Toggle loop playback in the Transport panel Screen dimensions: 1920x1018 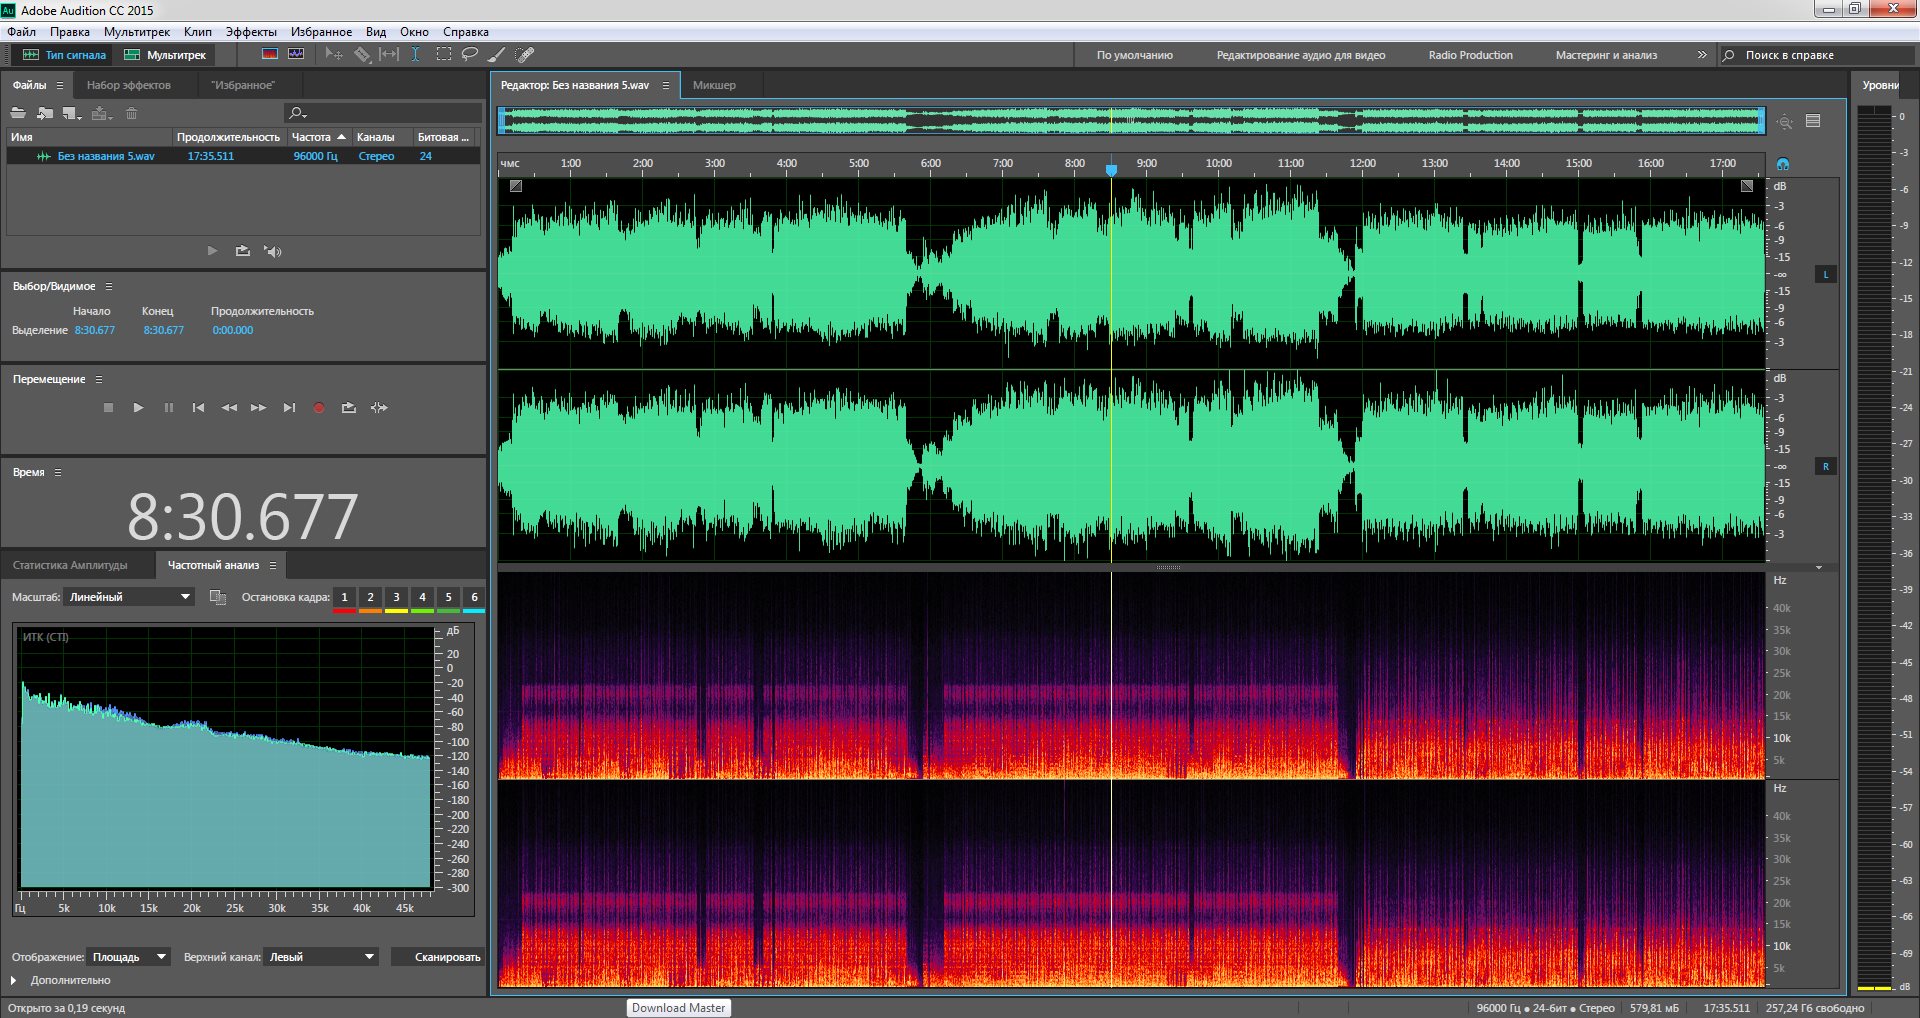348,408
